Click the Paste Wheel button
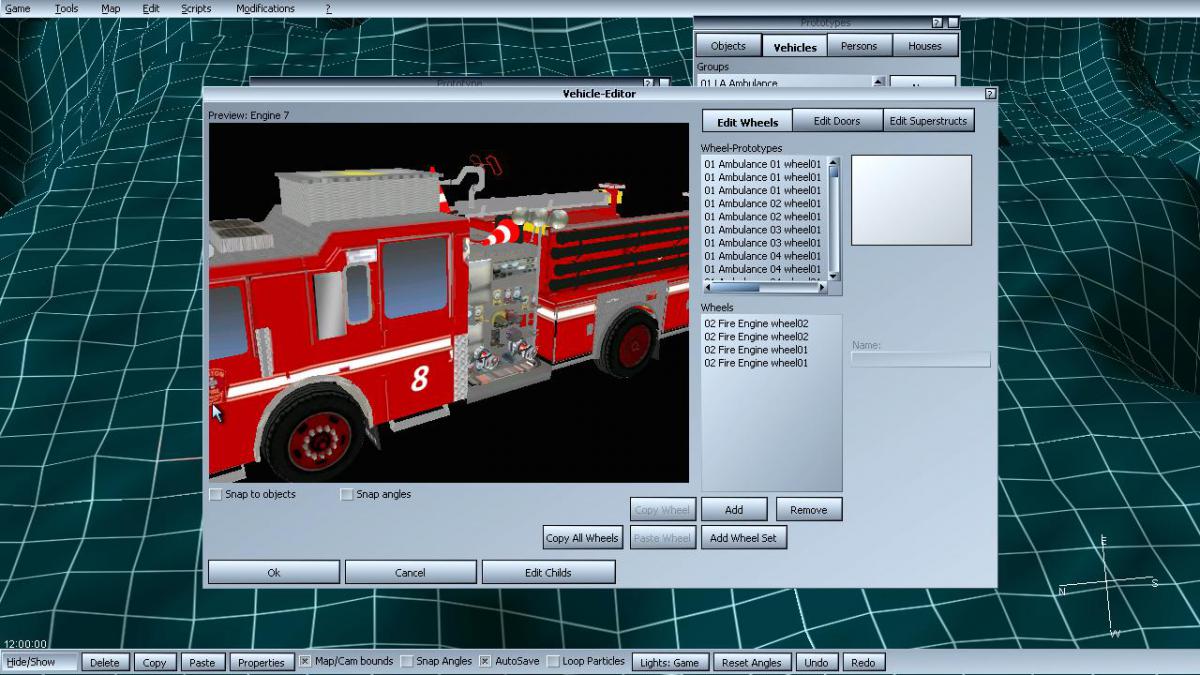 click(x=663, y=538)
